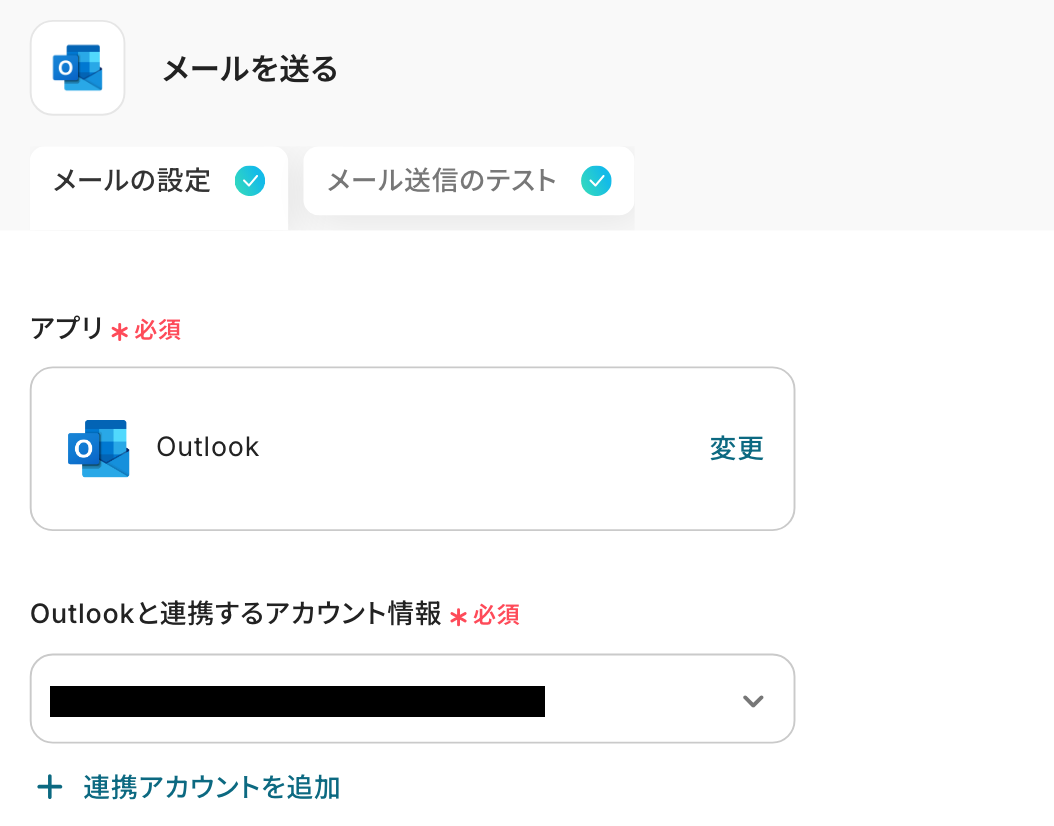Click the plus icon for adding account
Screen dimensions: 1054x826
click(x=48, y=788)
